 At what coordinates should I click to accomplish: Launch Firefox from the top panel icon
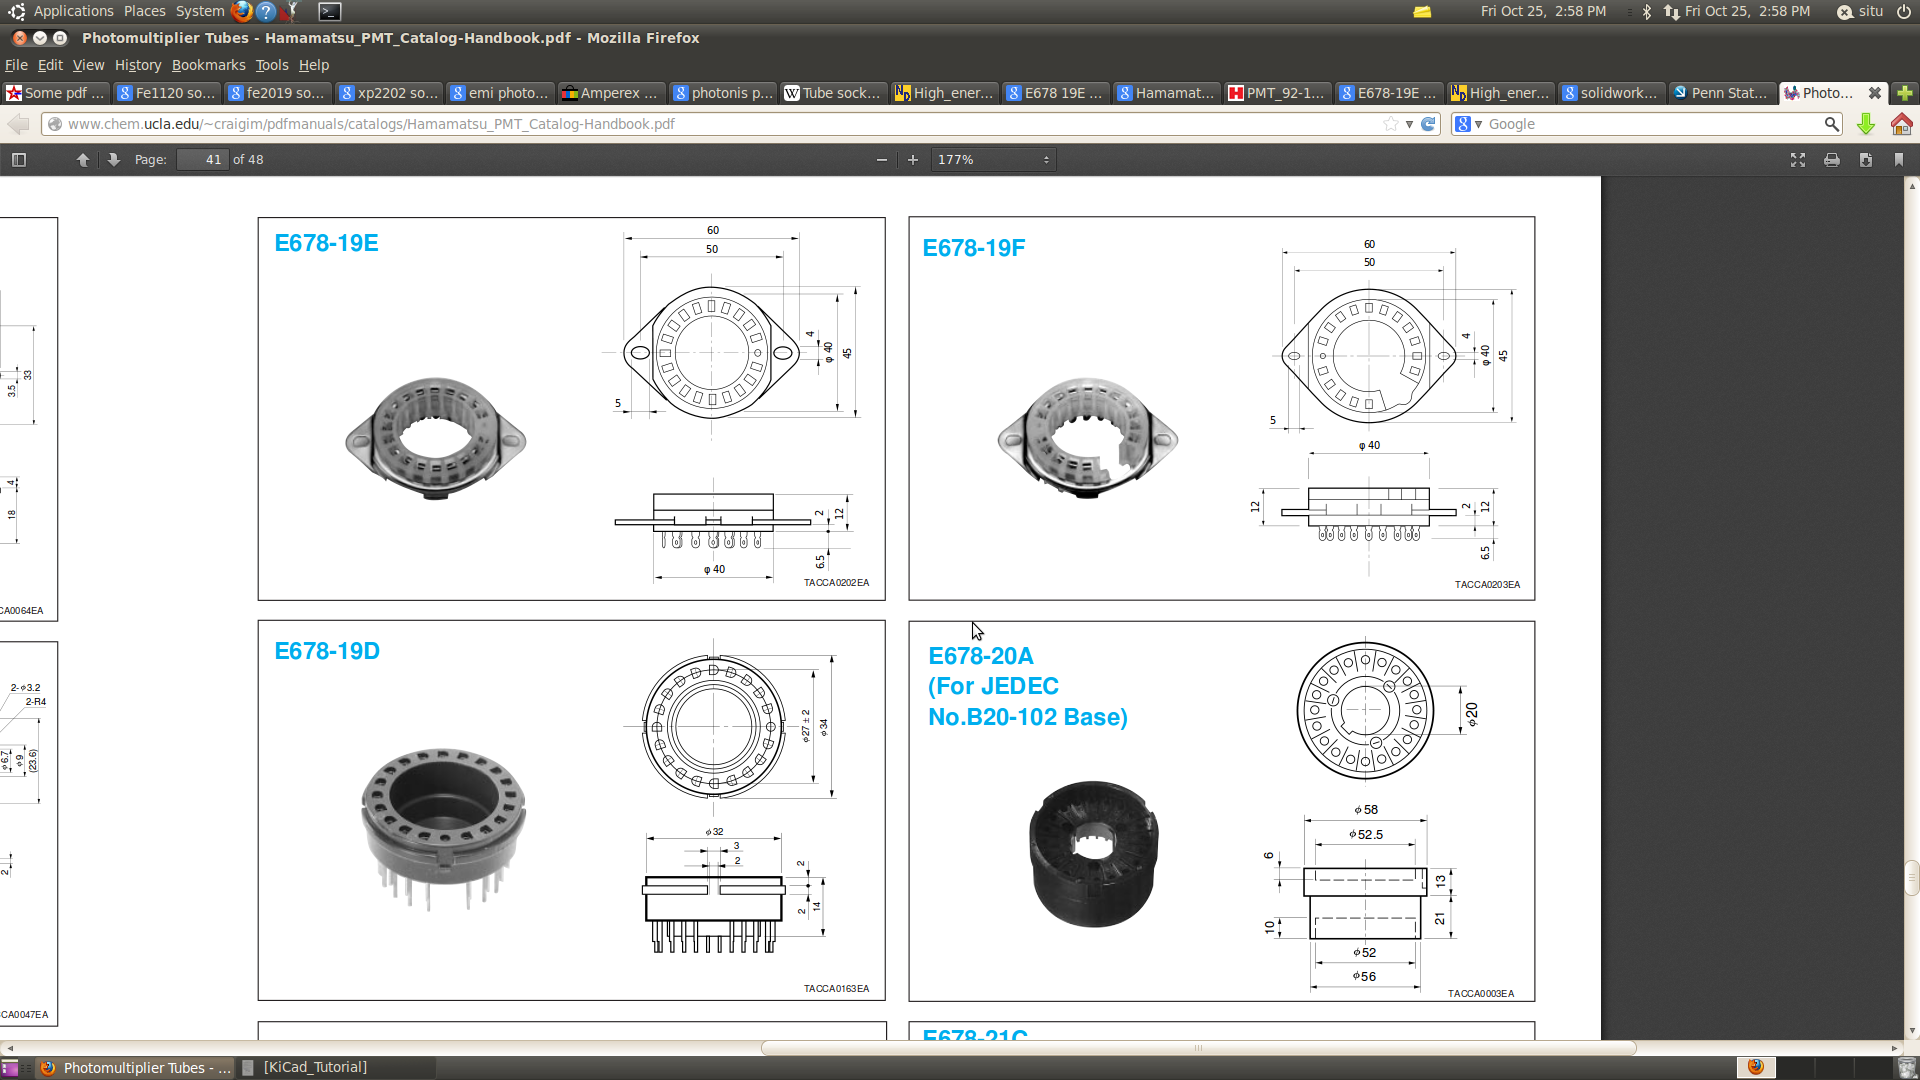(x=241, y=11)
